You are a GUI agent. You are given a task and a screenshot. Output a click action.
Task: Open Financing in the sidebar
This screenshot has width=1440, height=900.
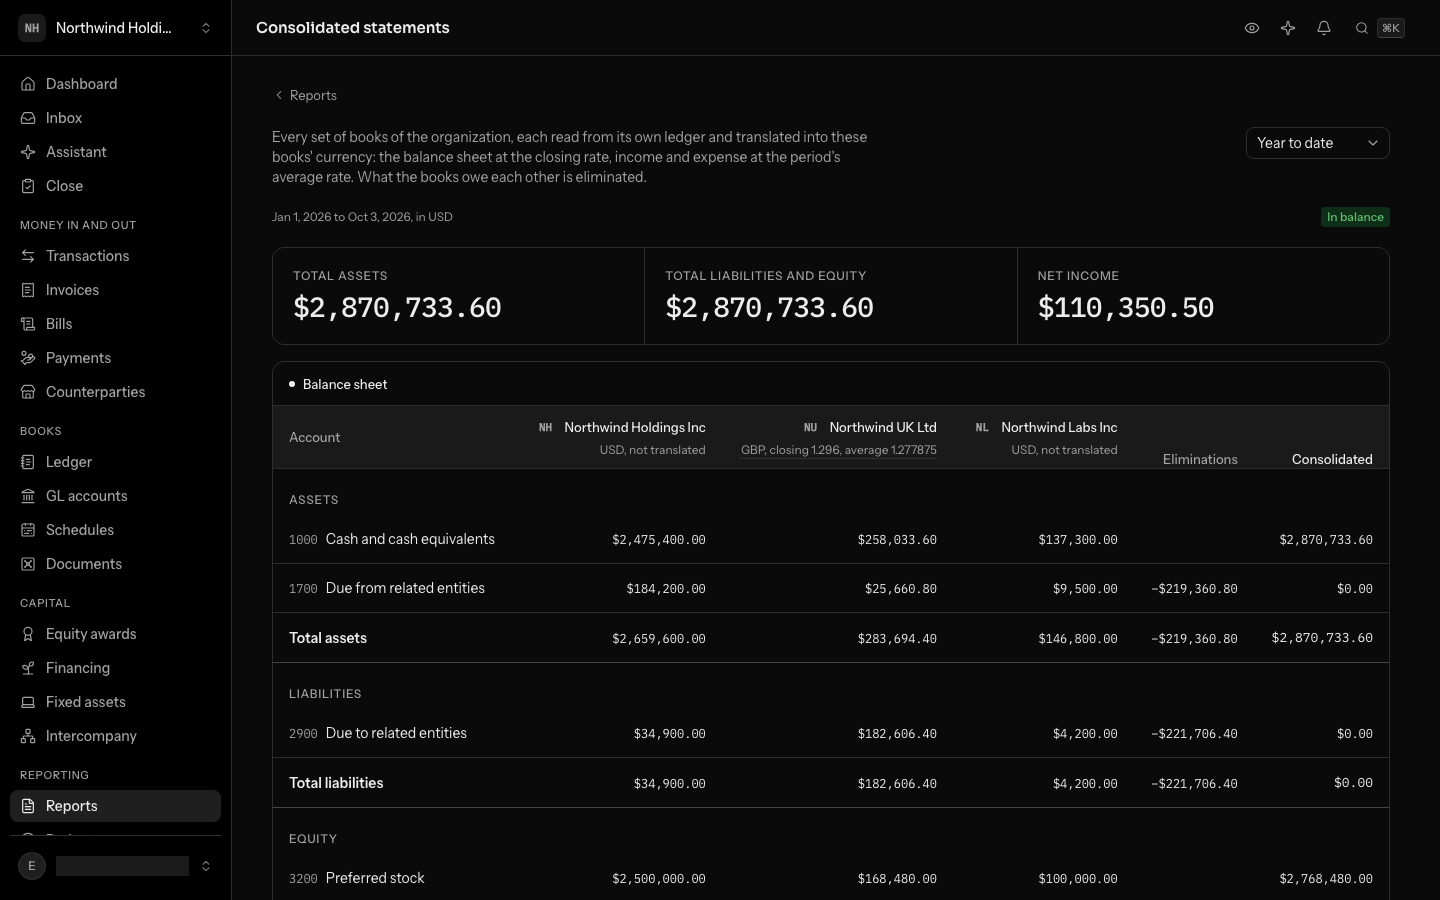115,668
